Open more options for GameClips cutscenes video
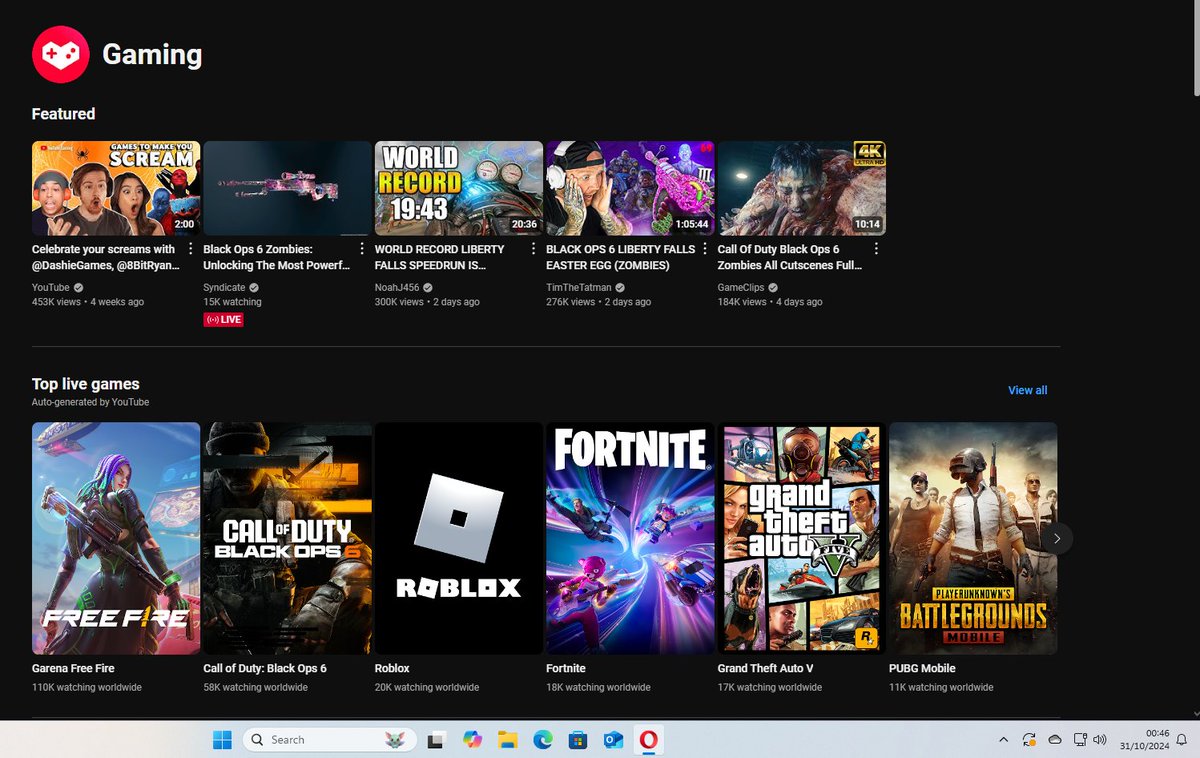Image resolution: width=1200 pixels, height=758 pixels. pyautogui.click(x=876, y=249)
